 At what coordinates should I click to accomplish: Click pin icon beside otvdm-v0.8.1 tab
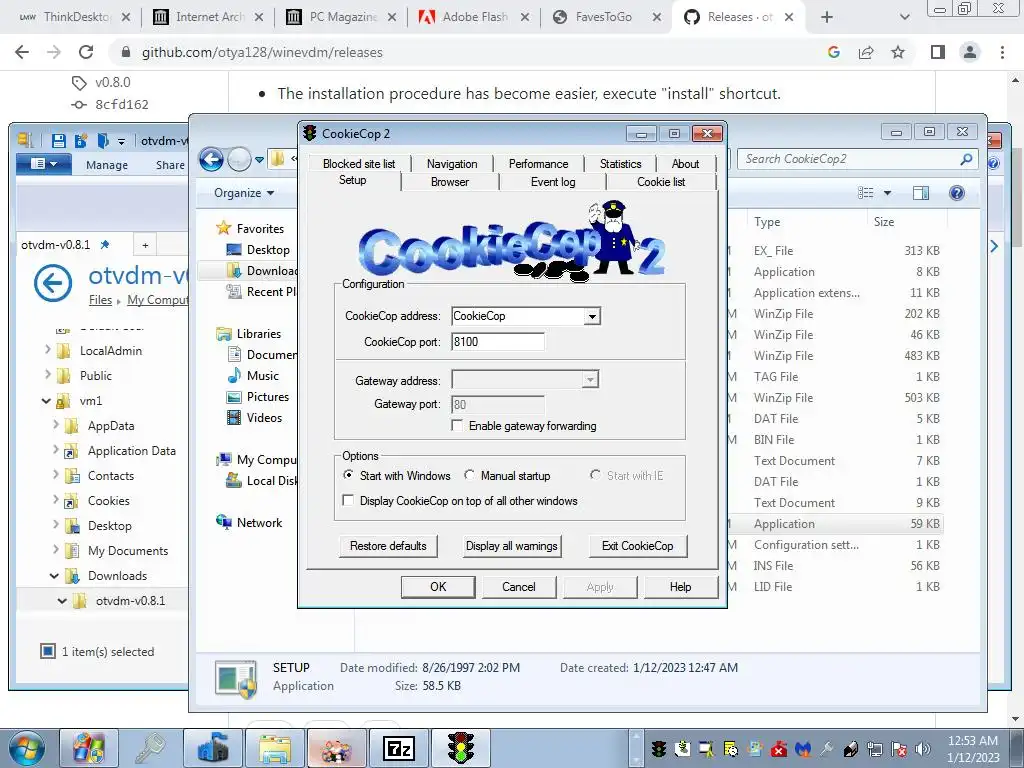[x=104, y=245]
